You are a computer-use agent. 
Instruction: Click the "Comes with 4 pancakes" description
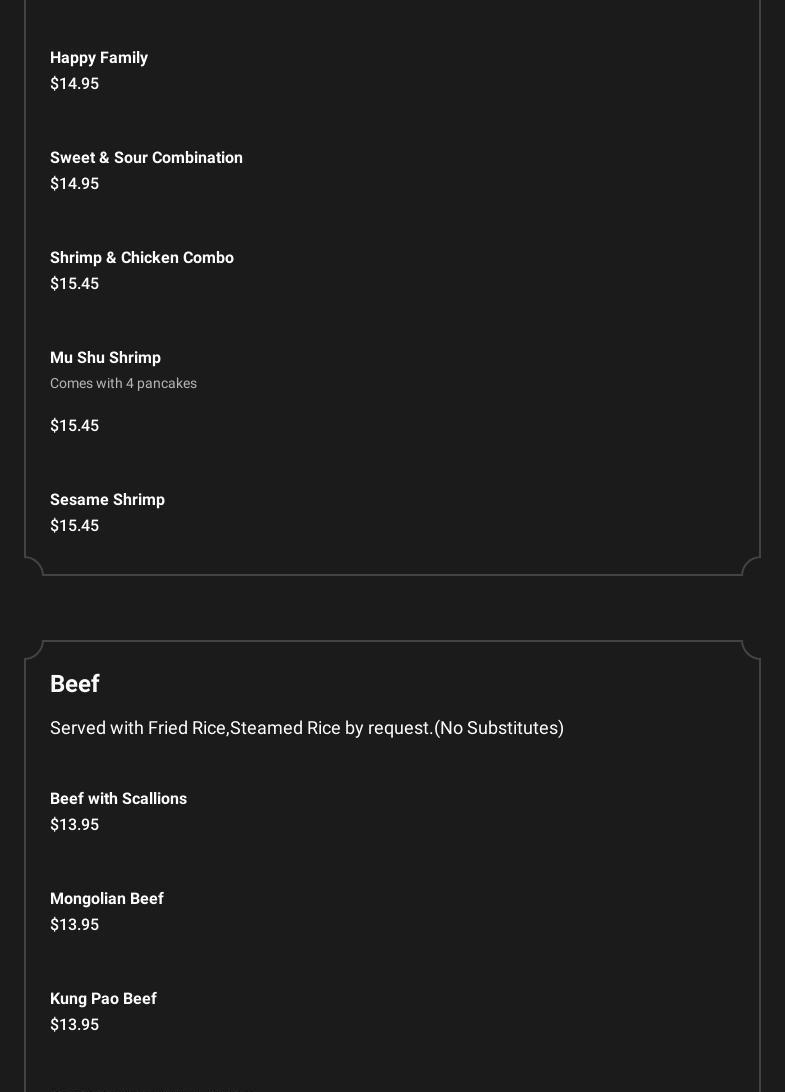(x=123, y=384)
